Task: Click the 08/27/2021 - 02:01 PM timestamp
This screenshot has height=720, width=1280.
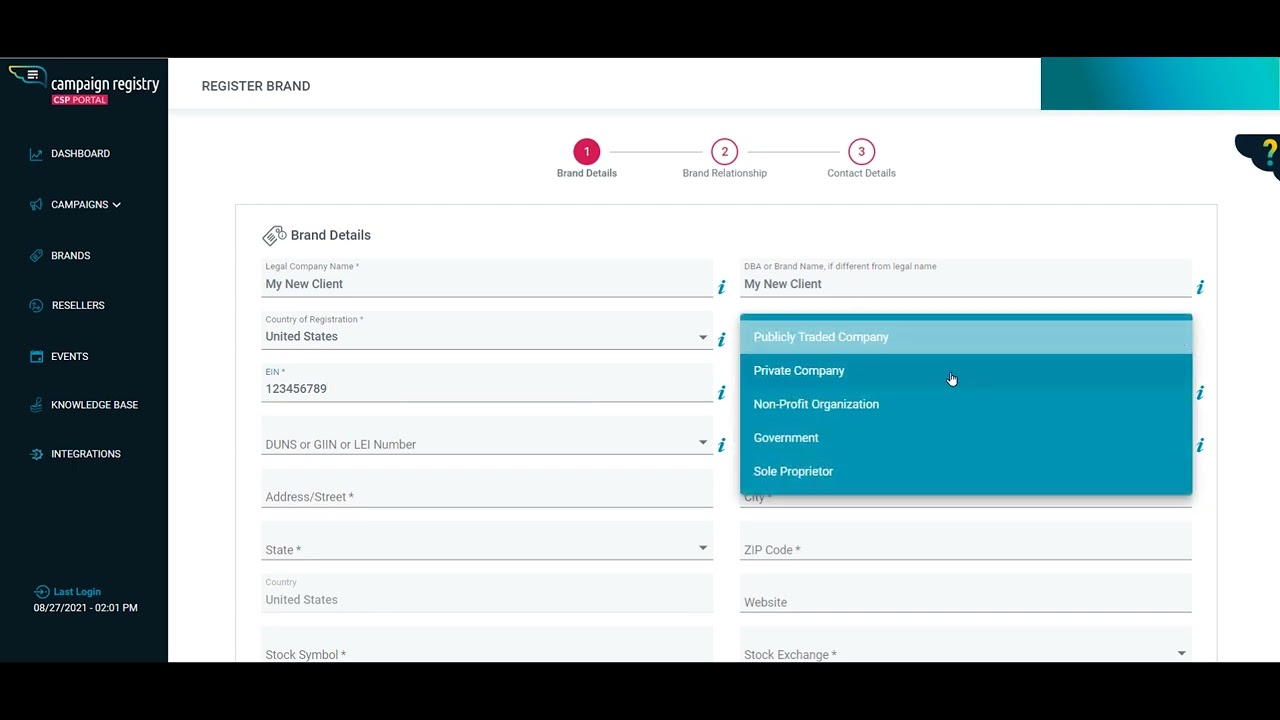Action: point(86,608)
